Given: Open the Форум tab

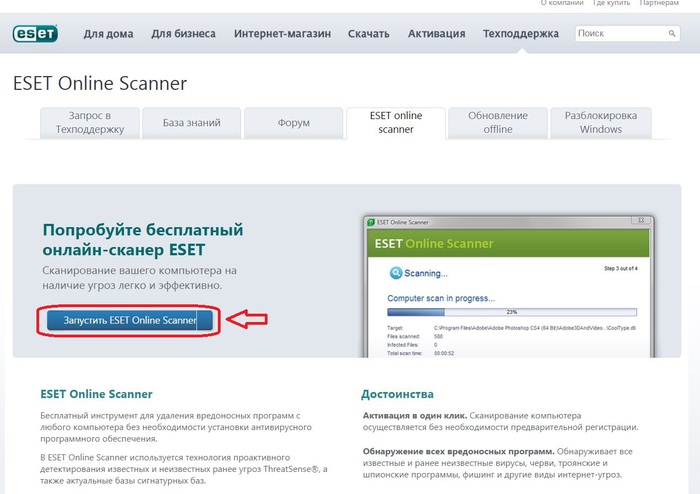Looking at the screenshot, I should [x=294, y=123].
